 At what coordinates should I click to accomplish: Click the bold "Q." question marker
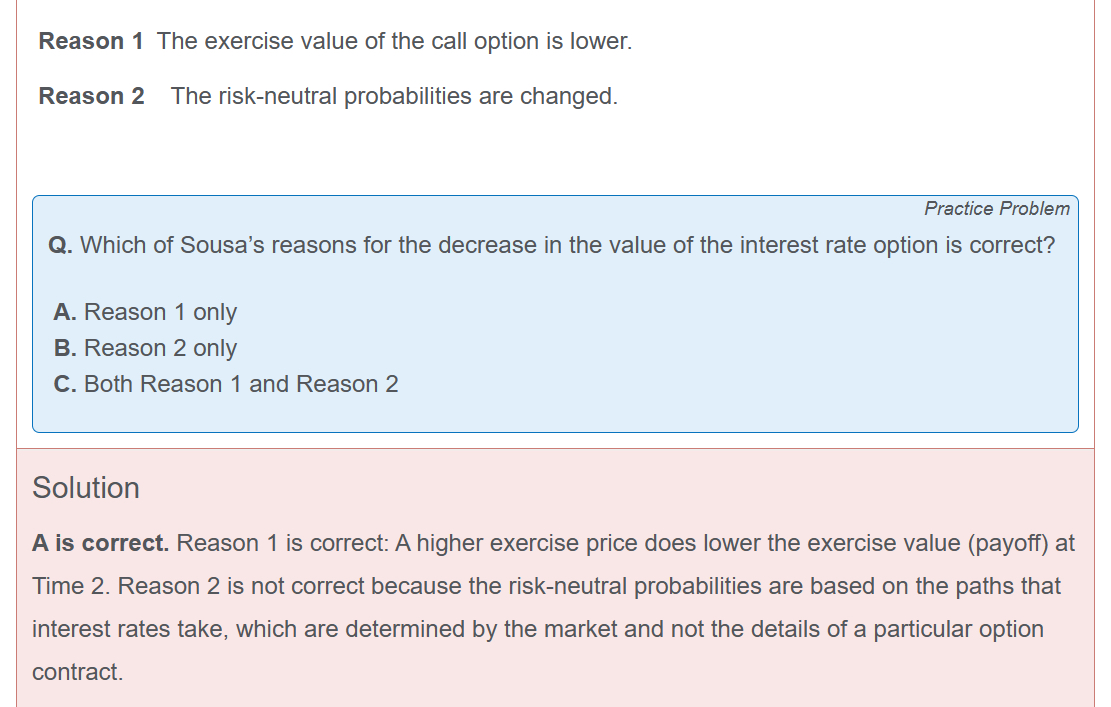tap(60, 245)
